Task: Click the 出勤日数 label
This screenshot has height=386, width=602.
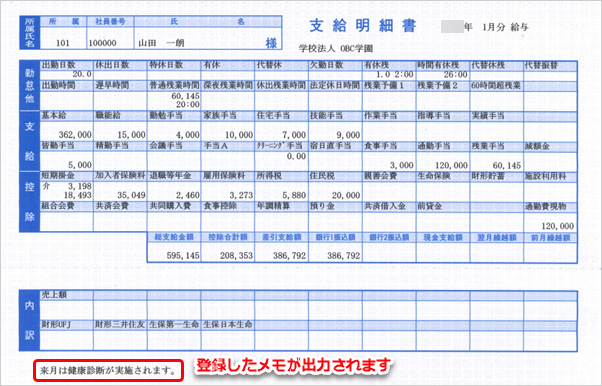Action: [x=58, y=65]
